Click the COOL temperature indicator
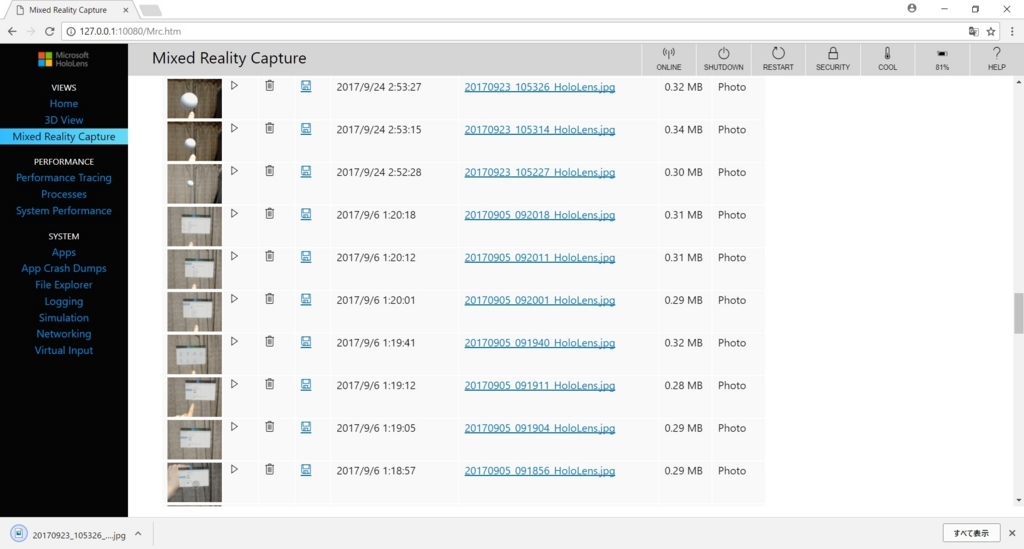Image resolution: width=1024 pixels, height=549 pixels. (888, 59)
